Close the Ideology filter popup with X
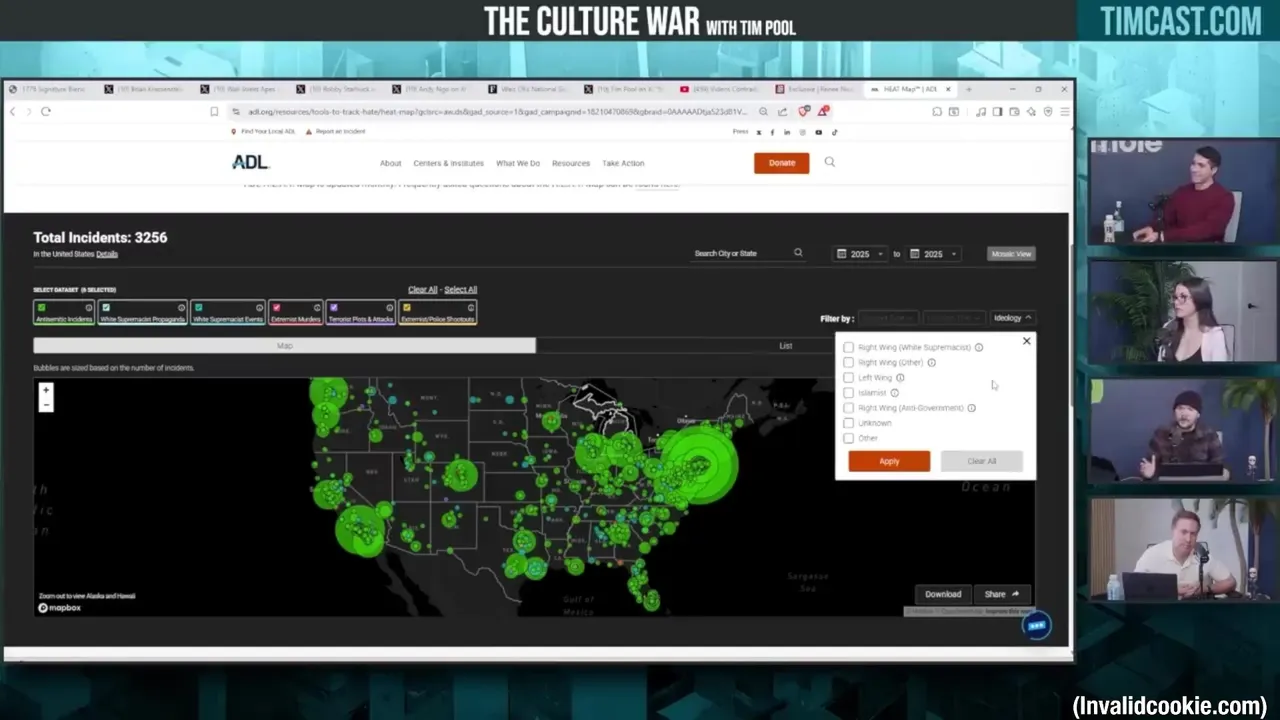Viewport: 1280px width, 720px height. pyautogui.click(x=1026, y=341)
